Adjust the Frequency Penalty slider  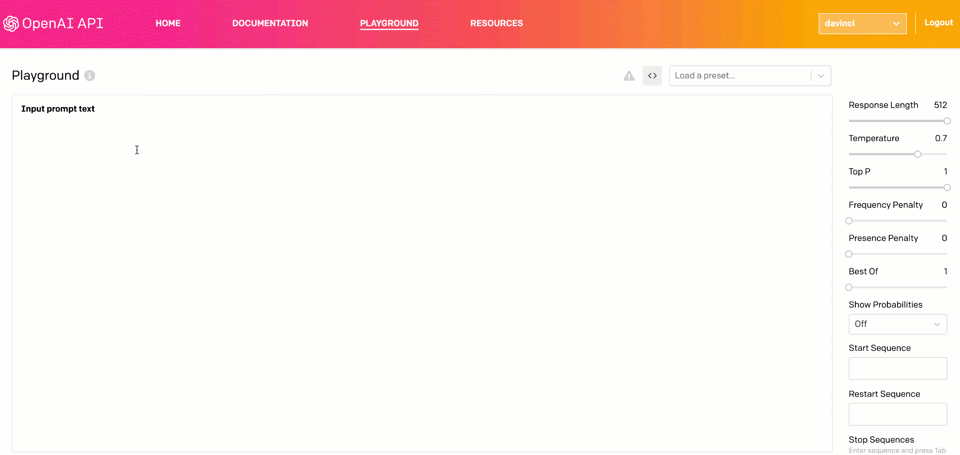pos(898,220)
